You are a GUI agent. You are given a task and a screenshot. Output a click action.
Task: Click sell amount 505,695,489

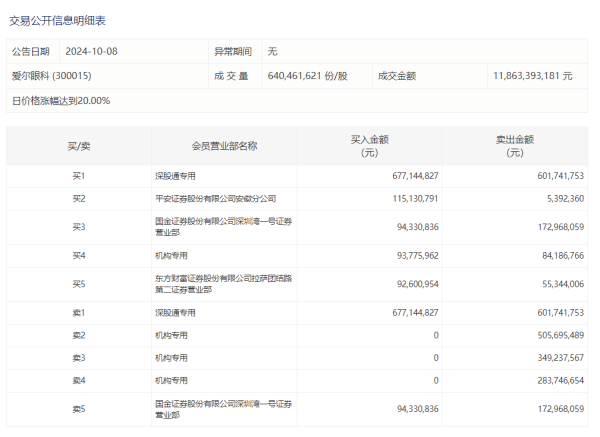point(561,335)
